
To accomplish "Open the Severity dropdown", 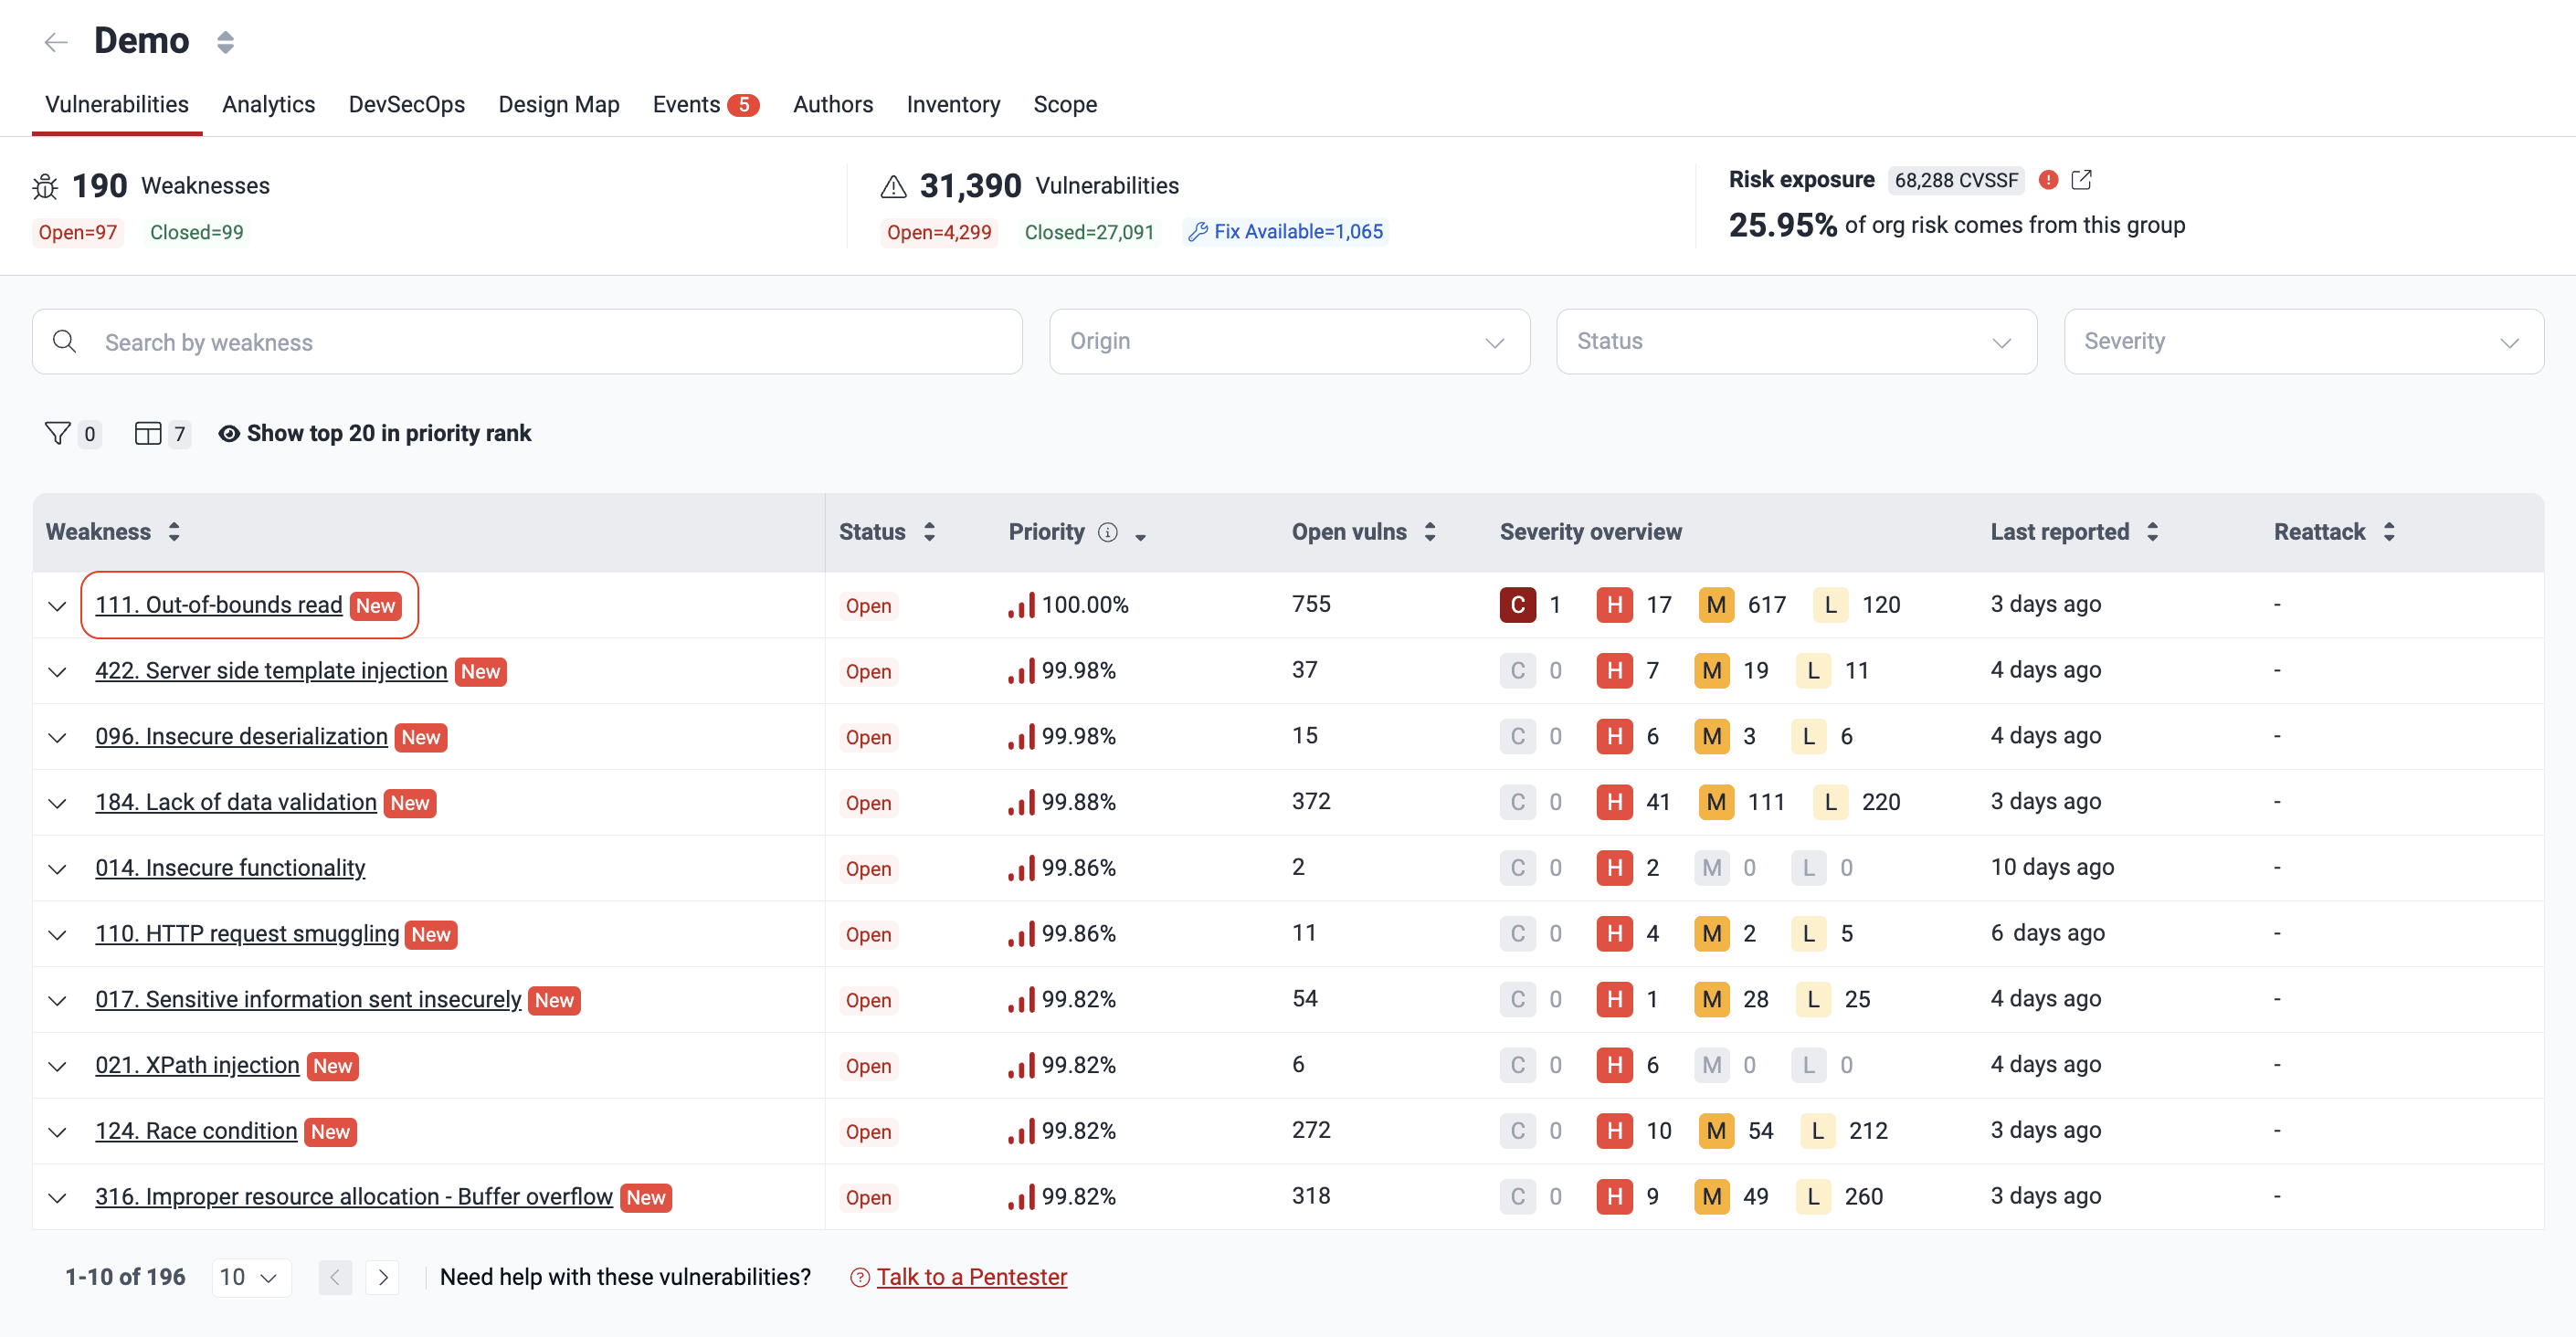I will pyautogui.click(x=2302, y=341).
